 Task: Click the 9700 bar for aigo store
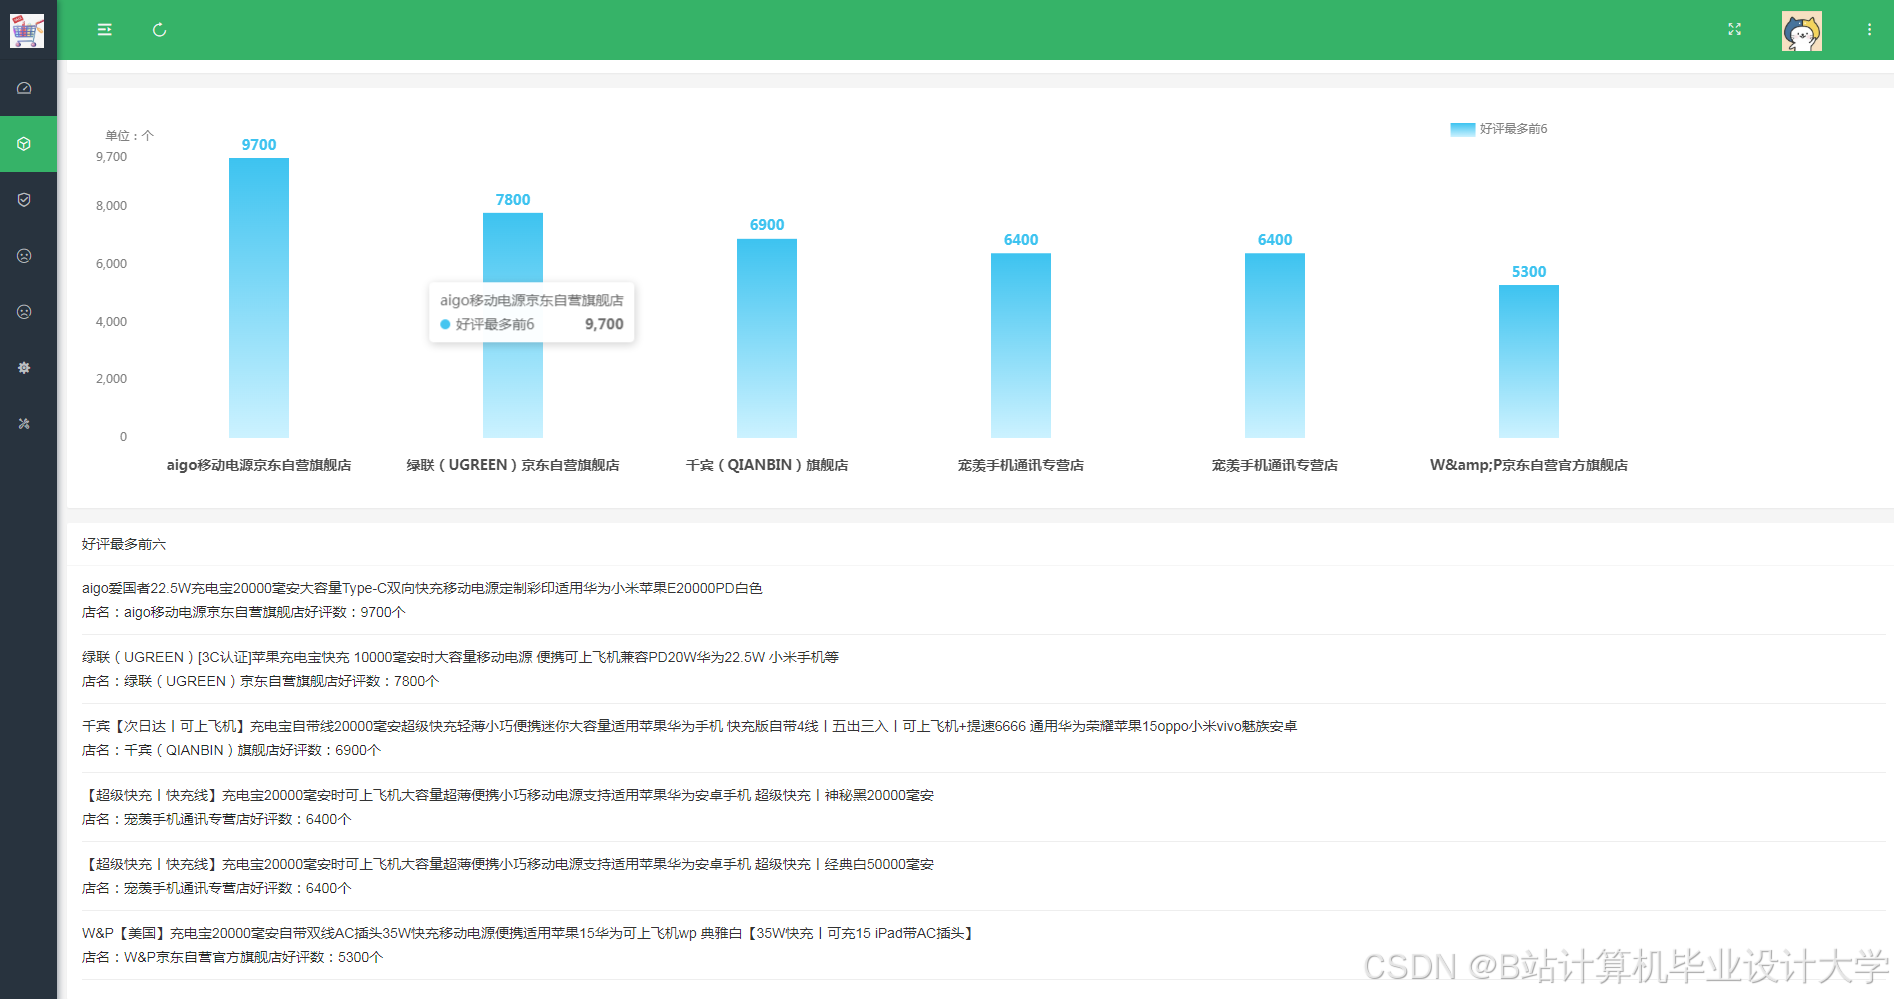259,298
